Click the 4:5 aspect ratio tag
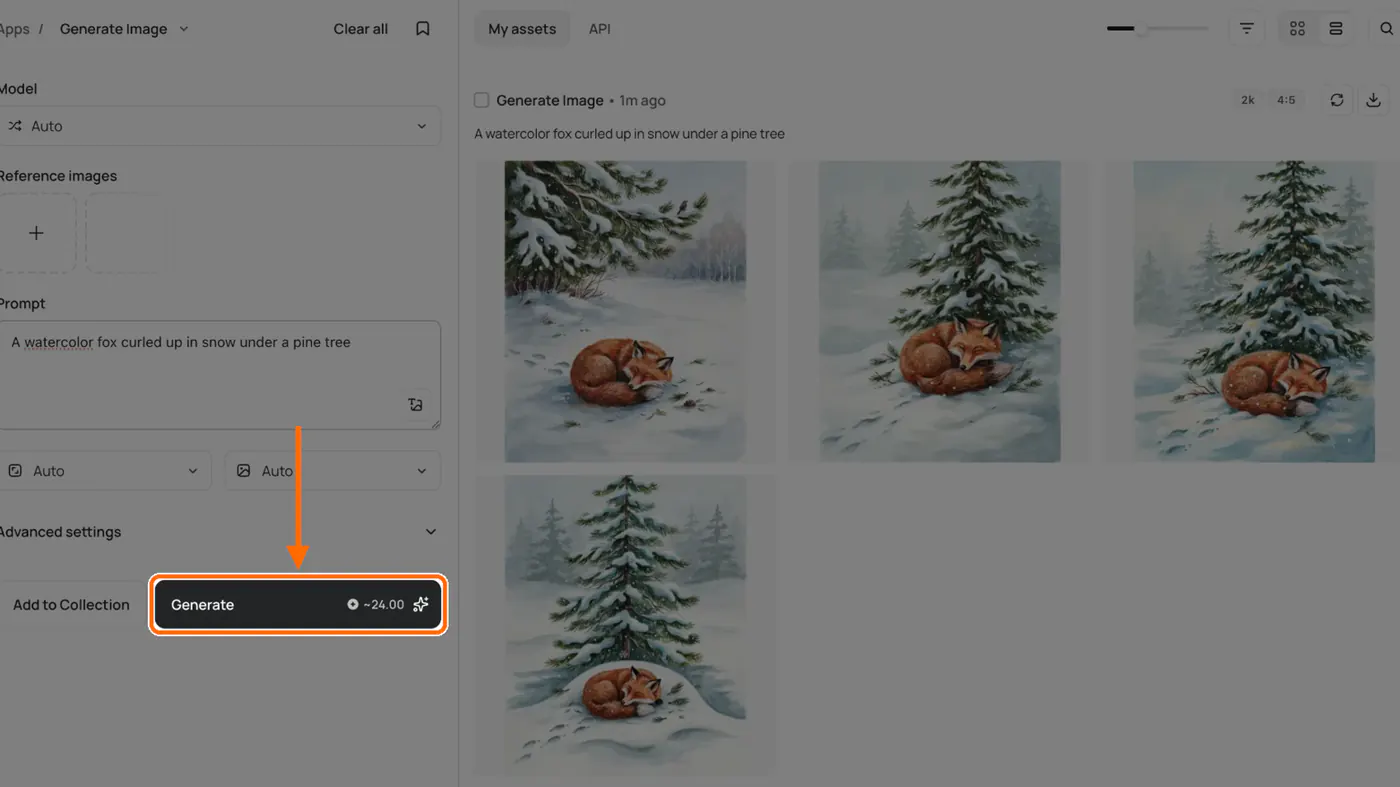The image size is (1400, 787). [x=1286, y=100]
